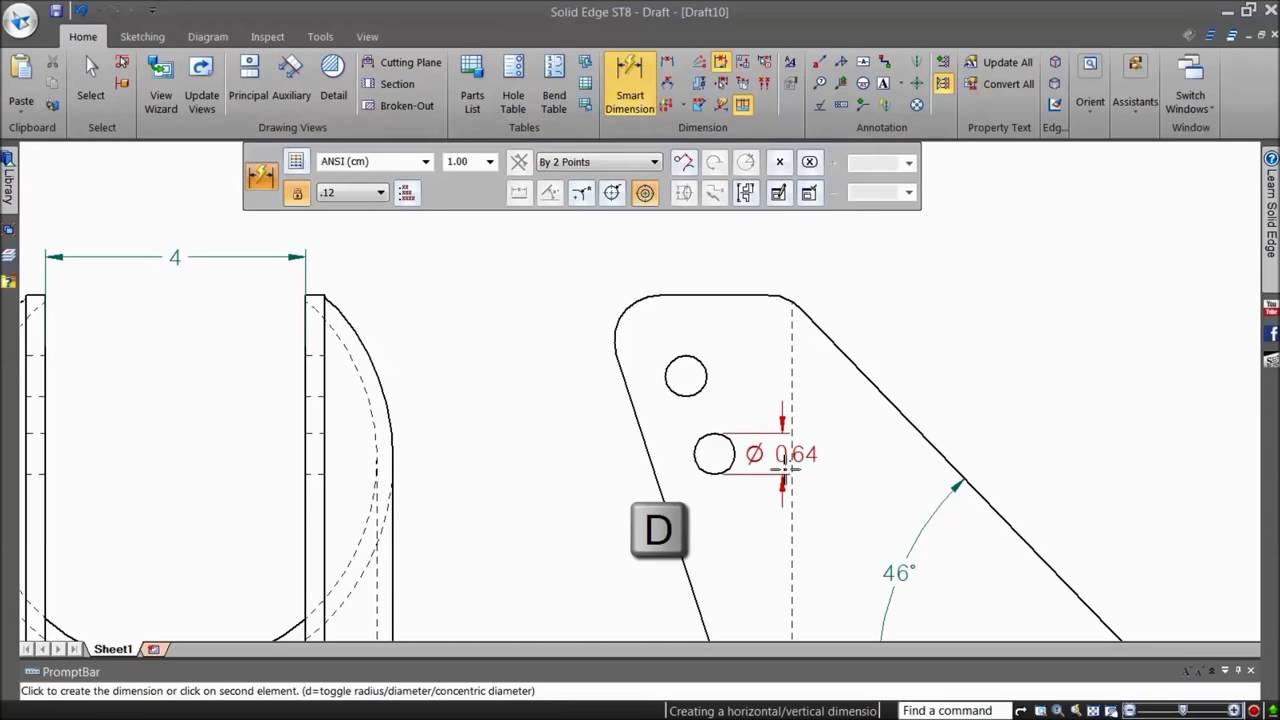The width and height of the screenshot is (1280, 720).
Task: Open the By 2 Points orientation dropdown
Action: (x=598, y=162)
